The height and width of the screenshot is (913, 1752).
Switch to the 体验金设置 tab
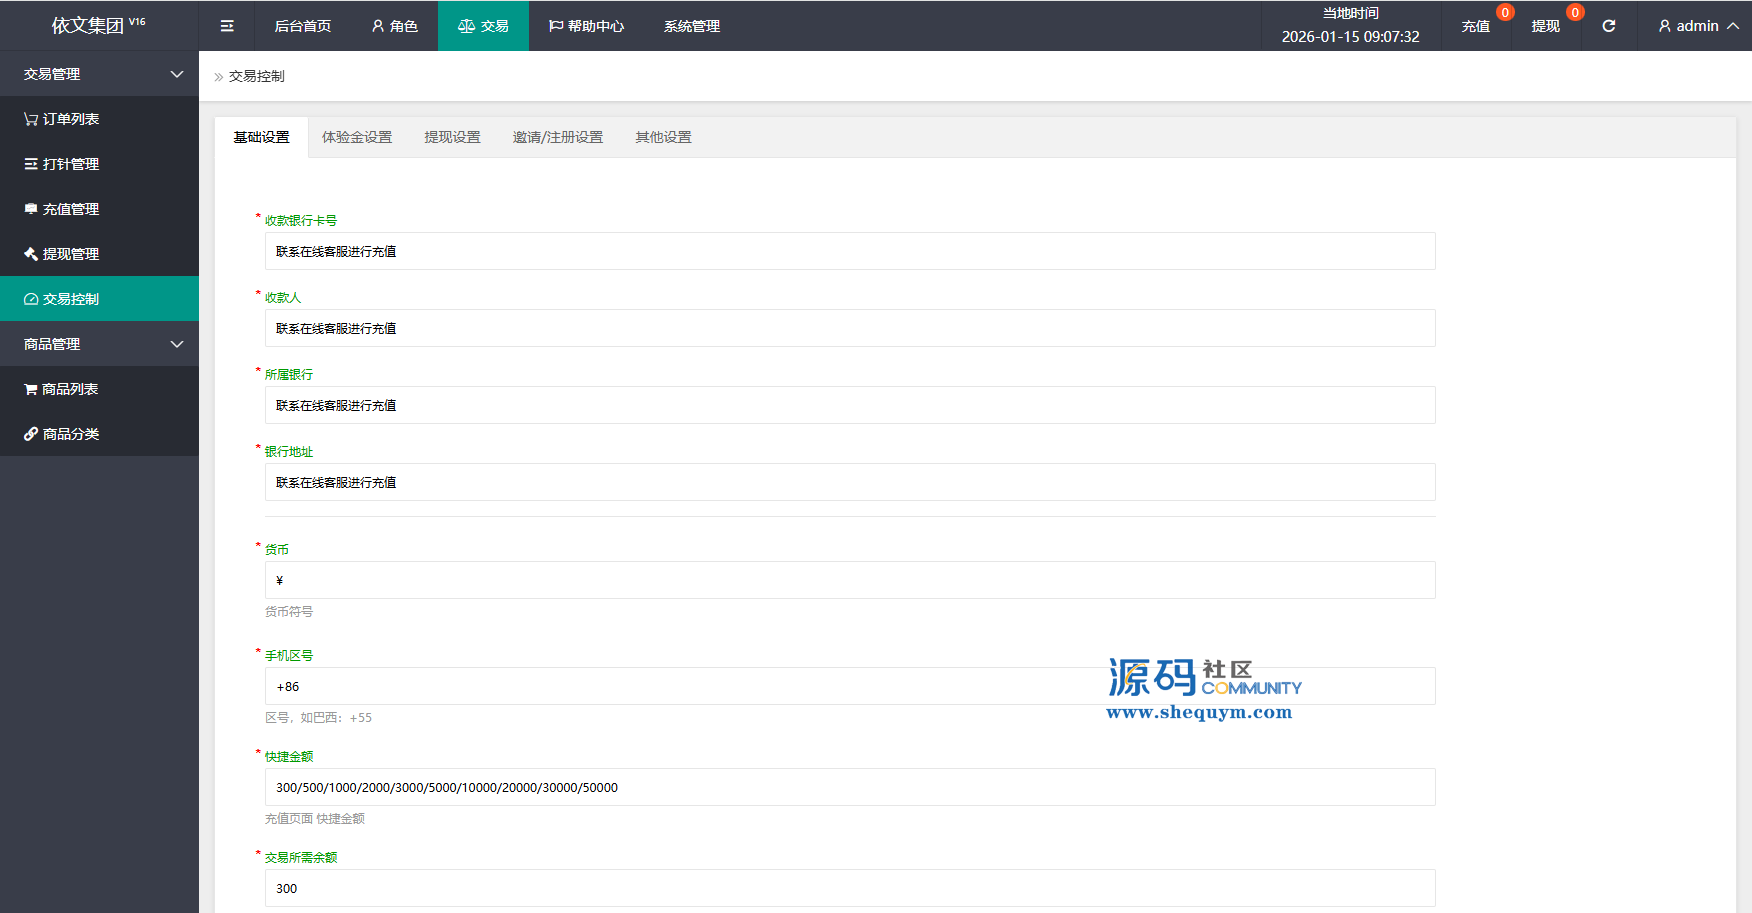(x=357, y=137)
